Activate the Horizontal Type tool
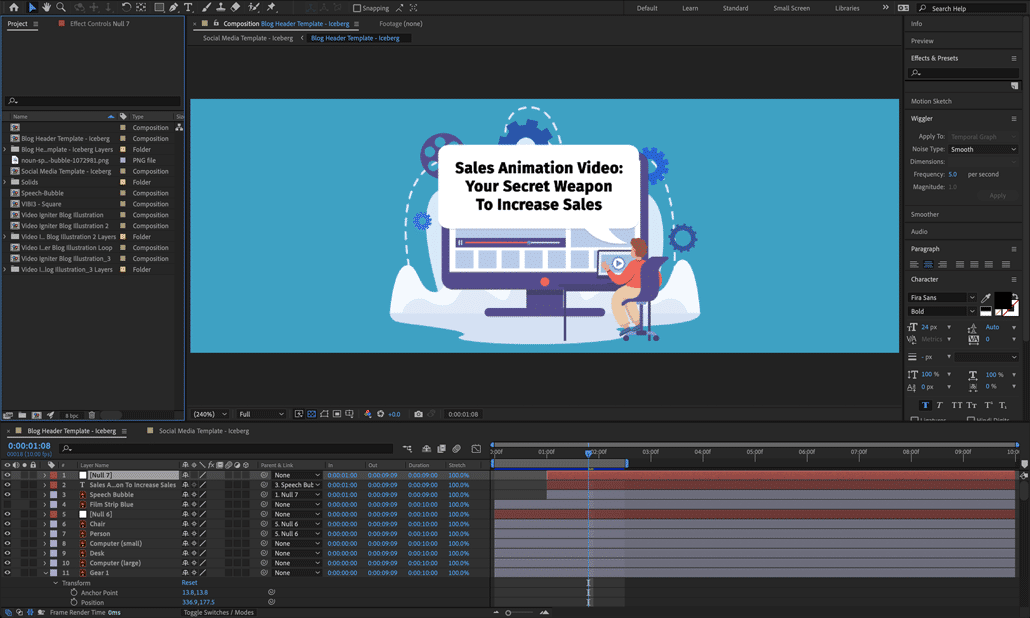The image size is (1030, 618). [187, 9]
